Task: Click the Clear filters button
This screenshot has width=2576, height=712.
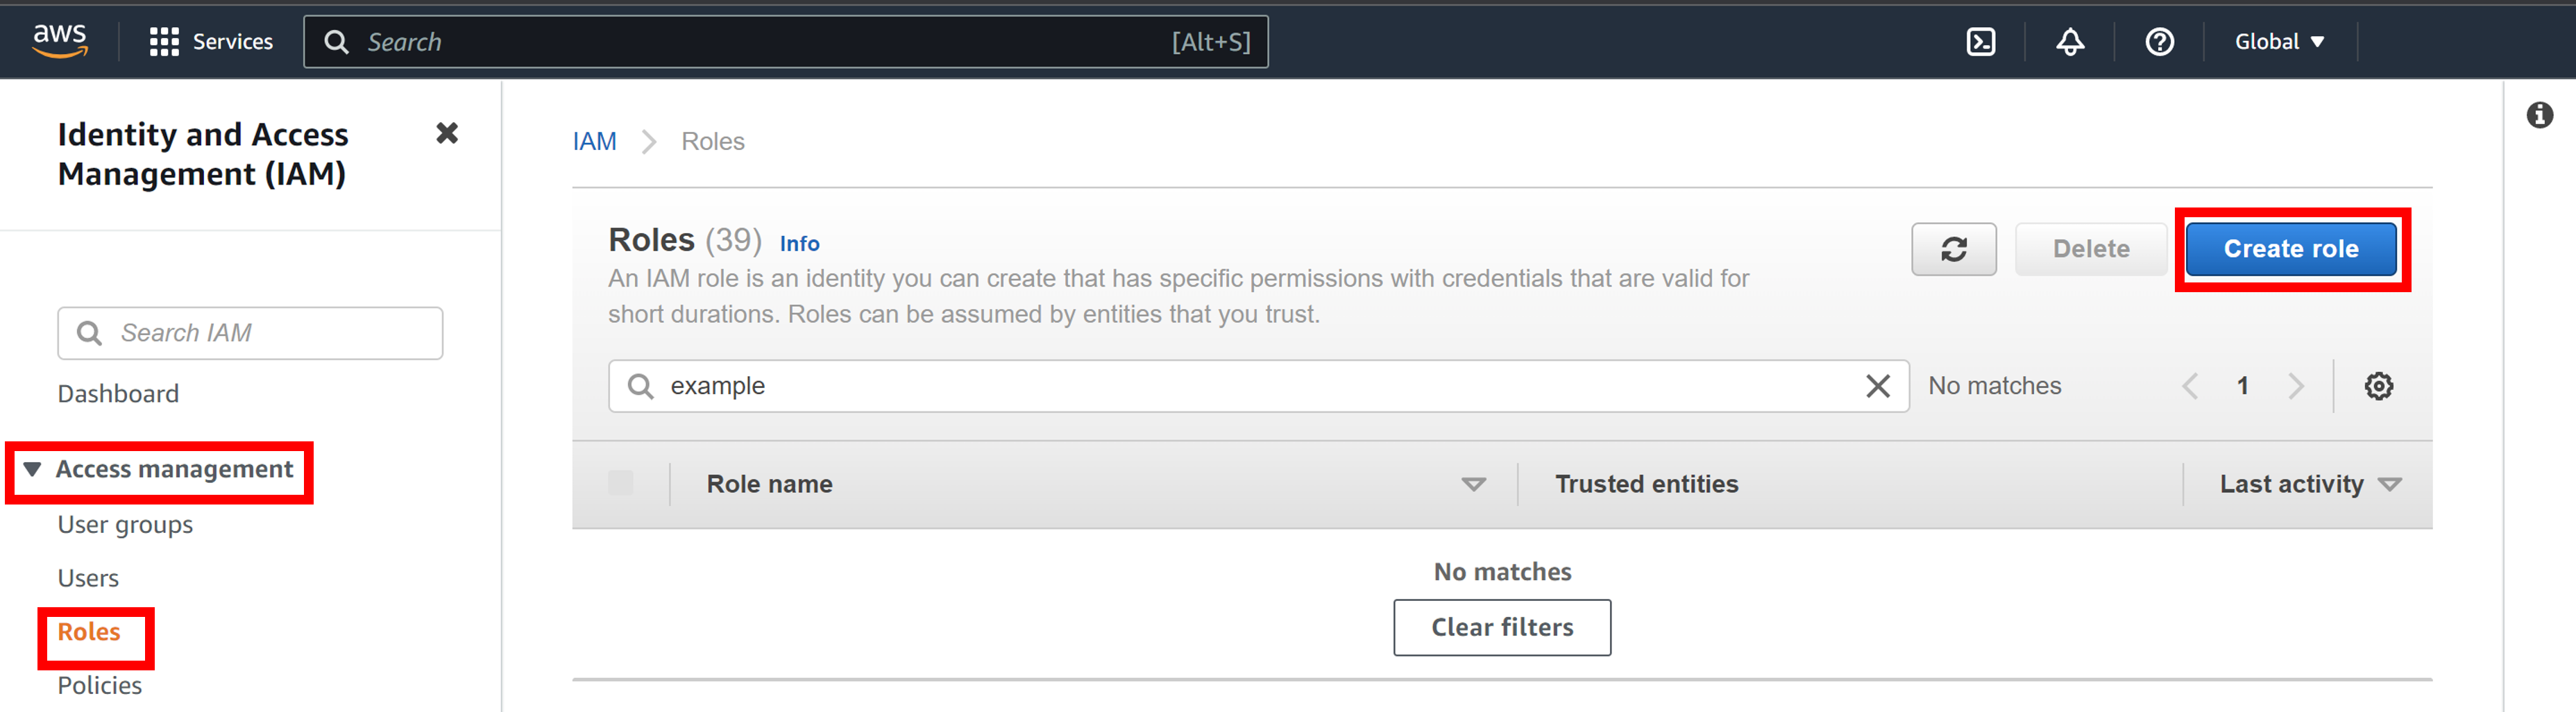Action: click(1501, 627)
